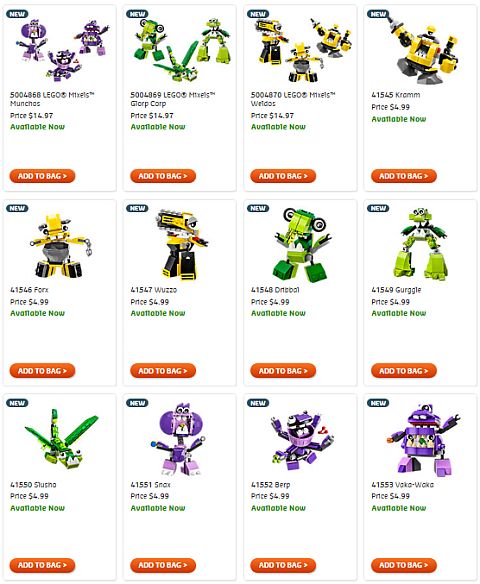Viewport: 480px width, 584px height.
Task: View the green Dribbal figure image
Action: [x=302, y=245]
